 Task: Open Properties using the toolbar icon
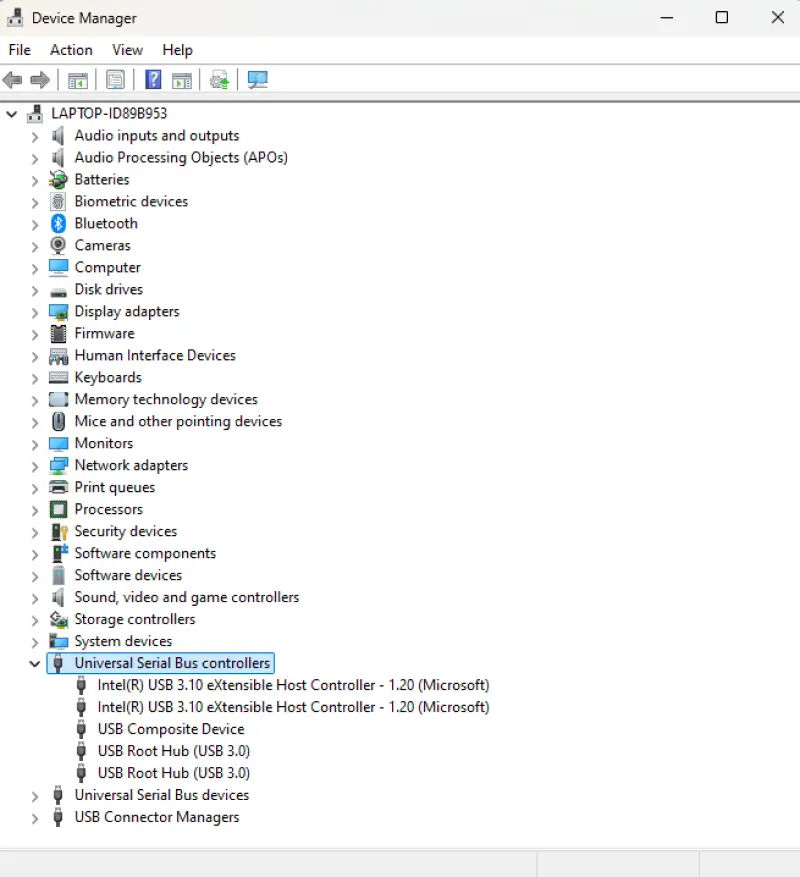point(115,79)
